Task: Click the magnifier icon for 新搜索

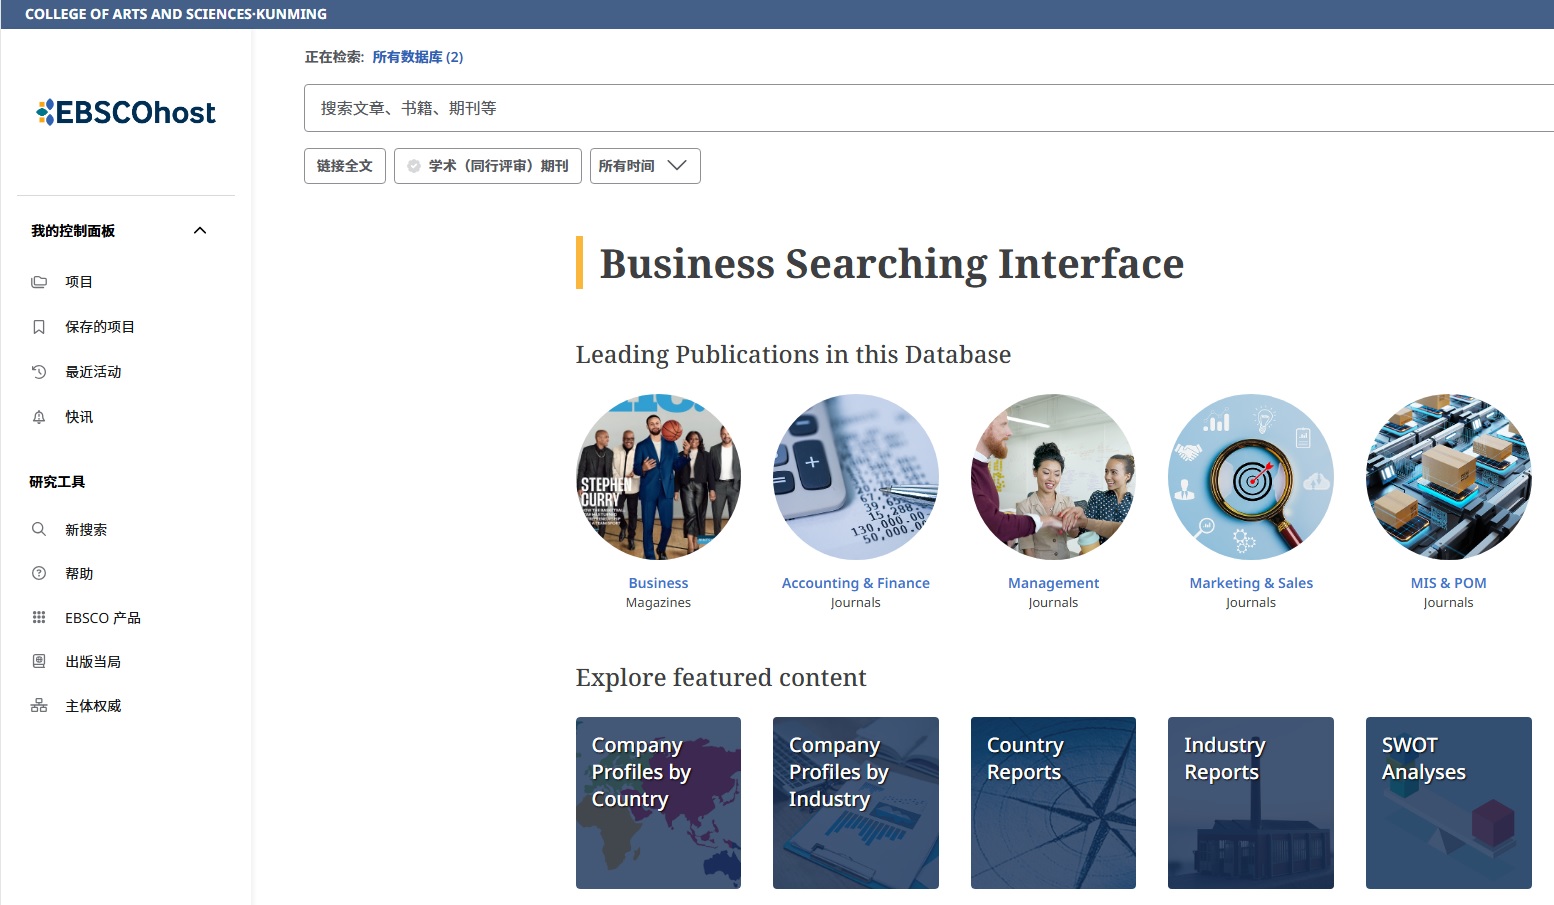Action: pos(39,529)
